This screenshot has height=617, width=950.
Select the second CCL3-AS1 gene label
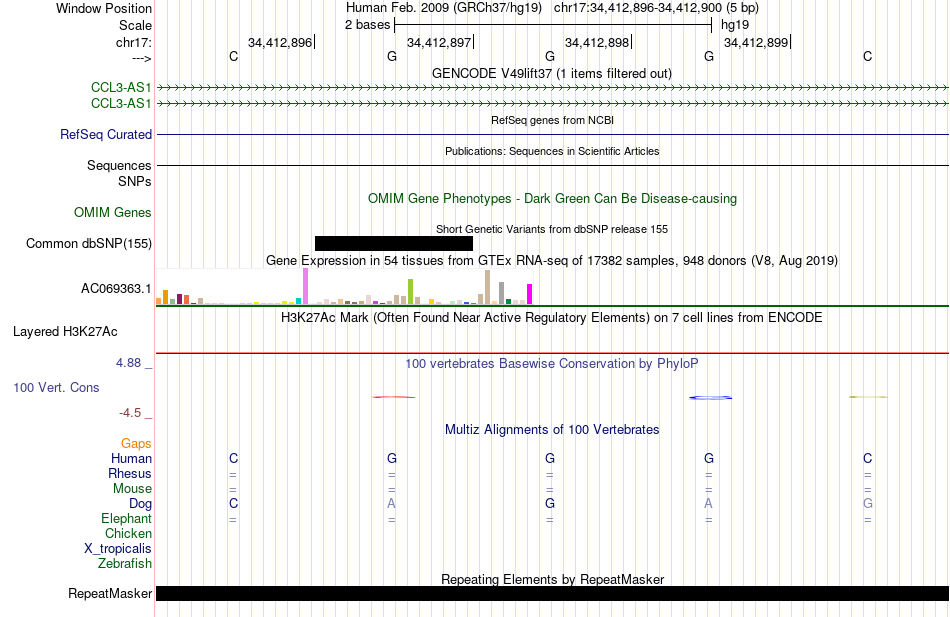[121, 104]
